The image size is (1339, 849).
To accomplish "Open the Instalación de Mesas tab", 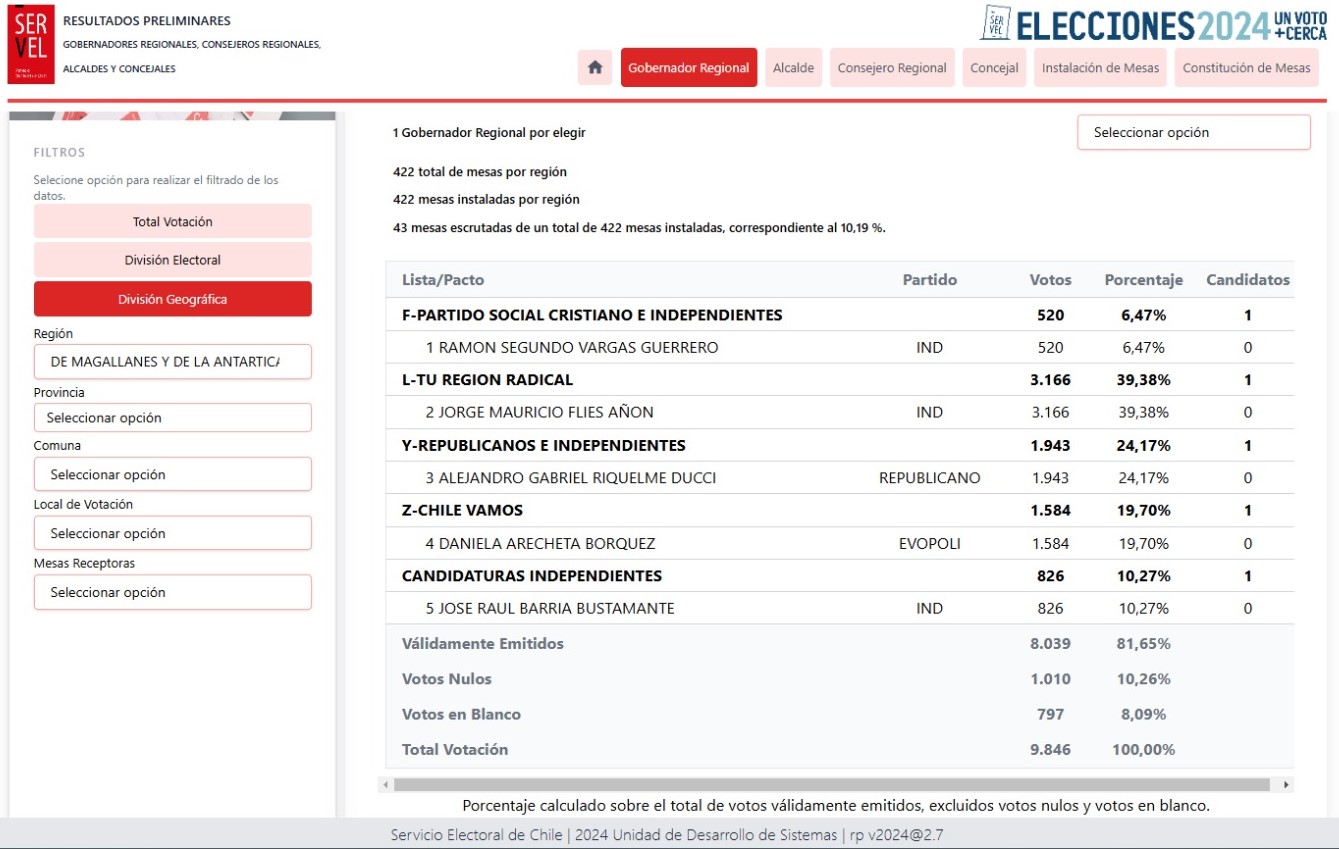I will [1100, 68].
